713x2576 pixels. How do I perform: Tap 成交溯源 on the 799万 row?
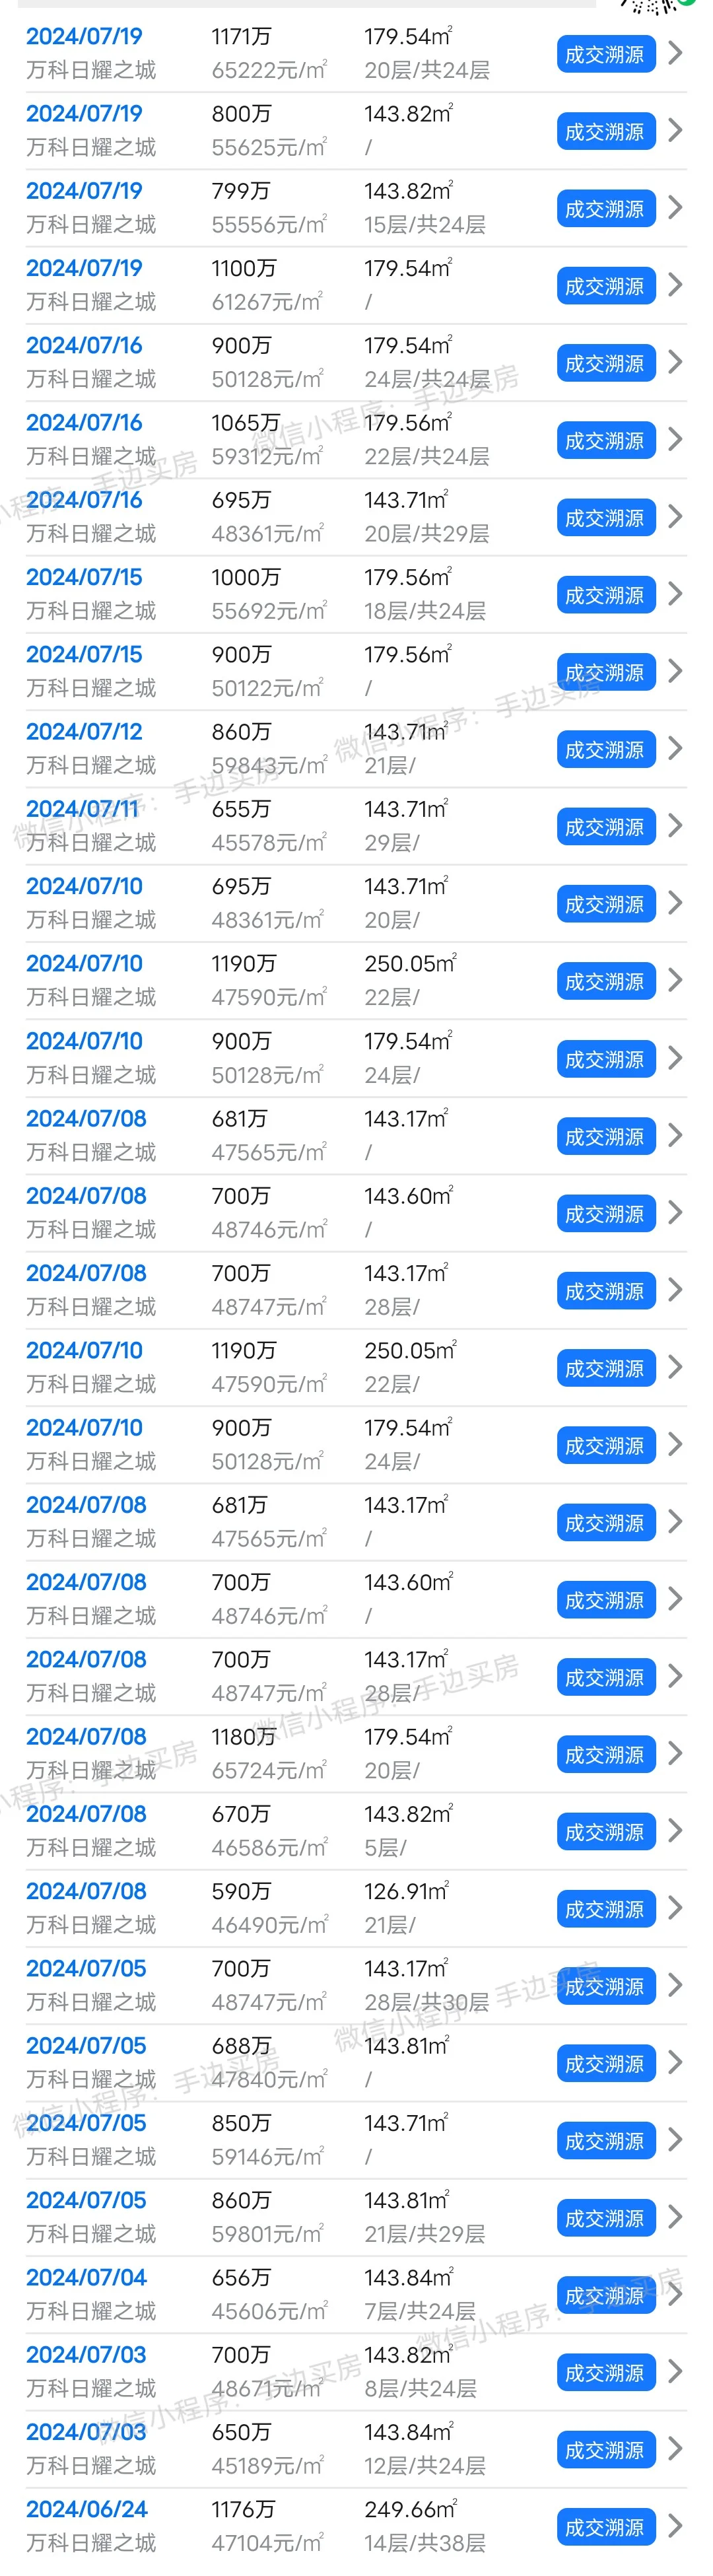605,208
